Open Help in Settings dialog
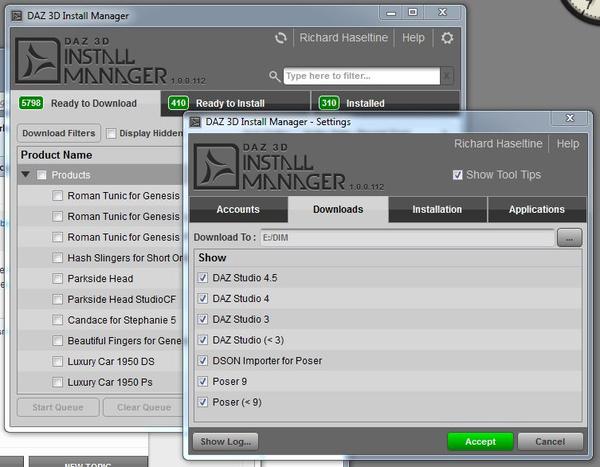This screenshot has height=467, width=600. coord(568,144)
